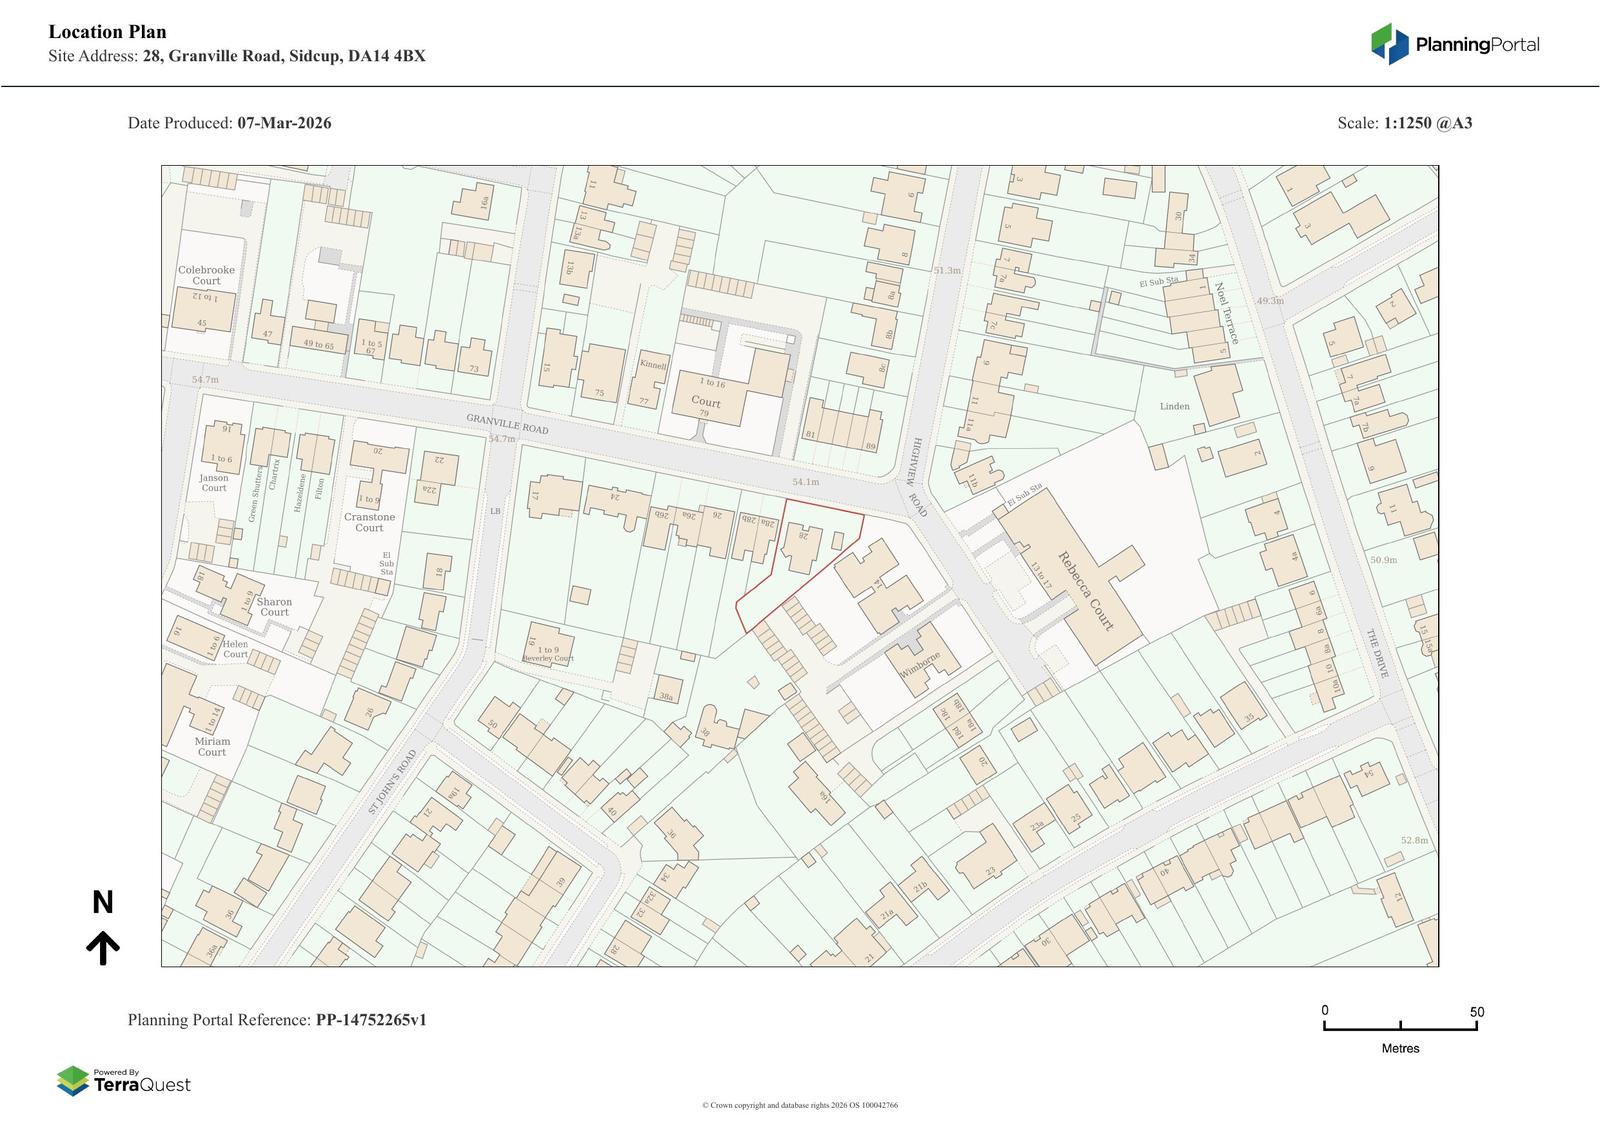The image size is (1600, 1131).
Task: Click the Rebecca Court building label
Action: [1084, 591]
